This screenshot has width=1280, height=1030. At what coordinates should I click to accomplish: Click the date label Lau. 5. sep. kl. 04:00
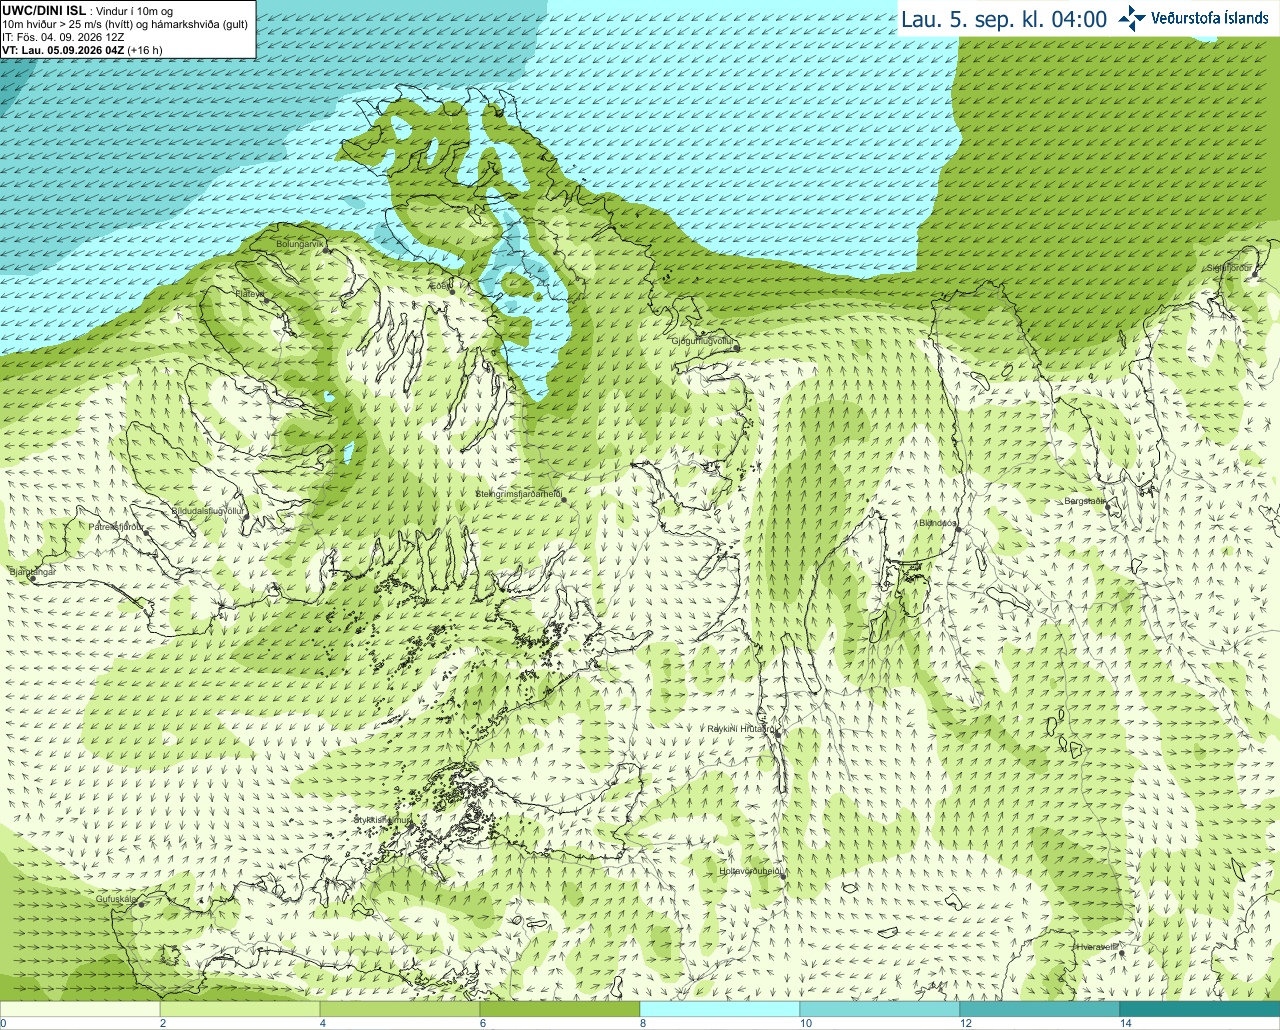[x=1004, y=19]
